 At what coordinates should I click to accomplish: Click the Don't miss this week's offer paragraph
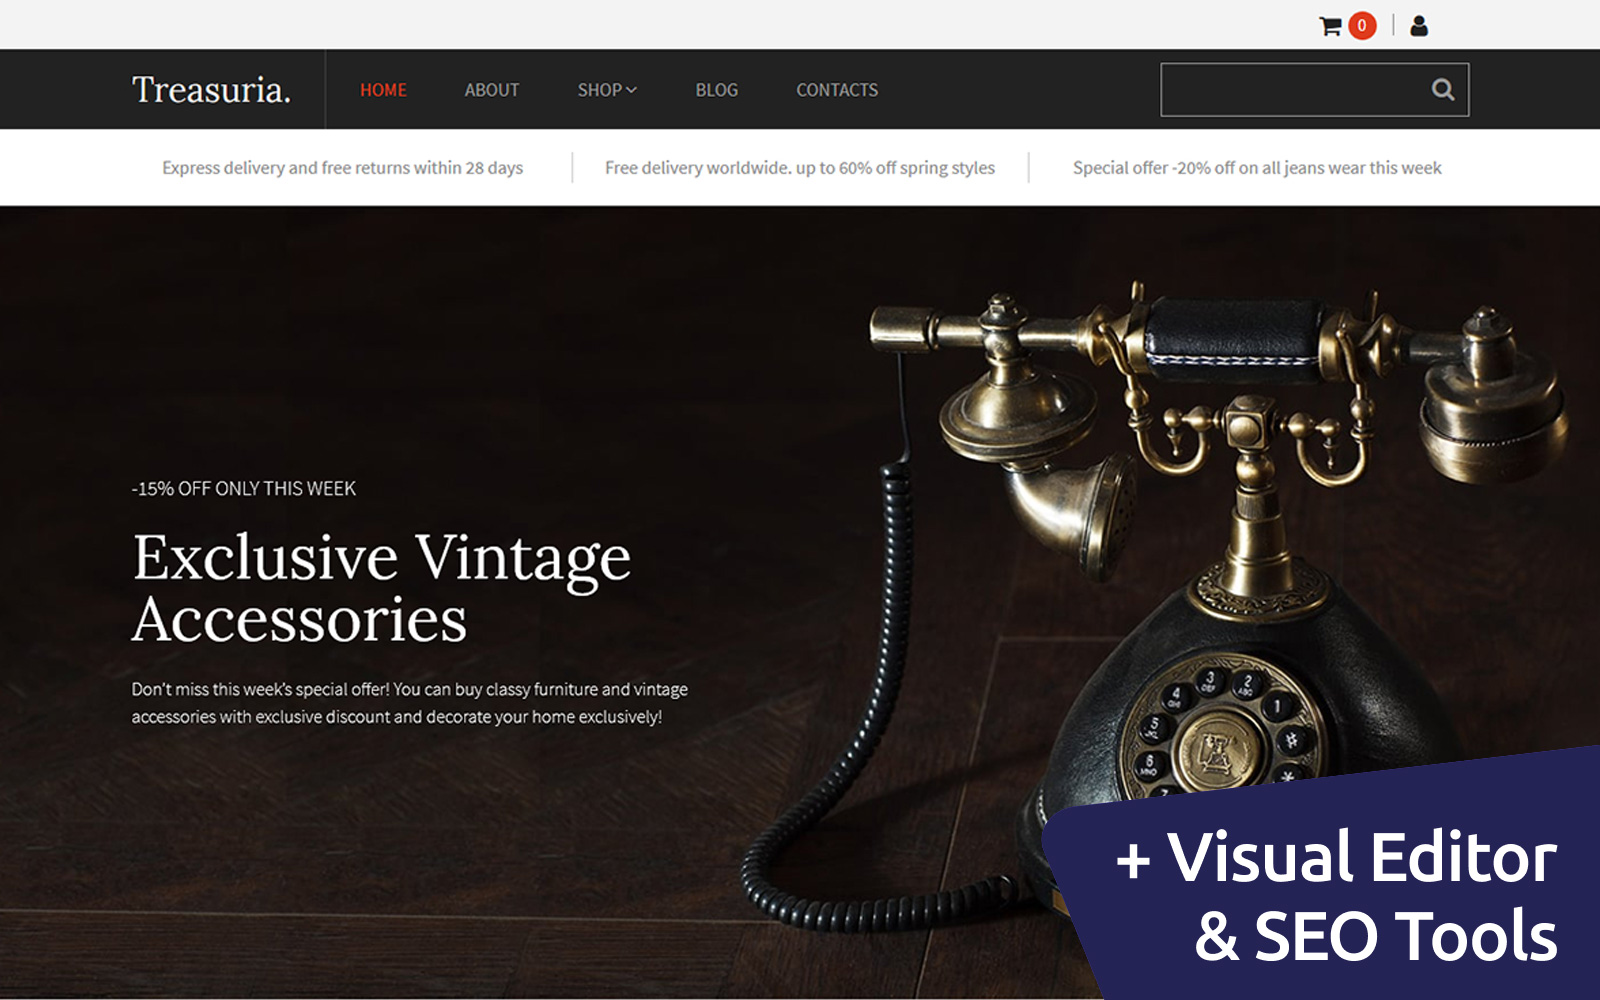(410, 703)
